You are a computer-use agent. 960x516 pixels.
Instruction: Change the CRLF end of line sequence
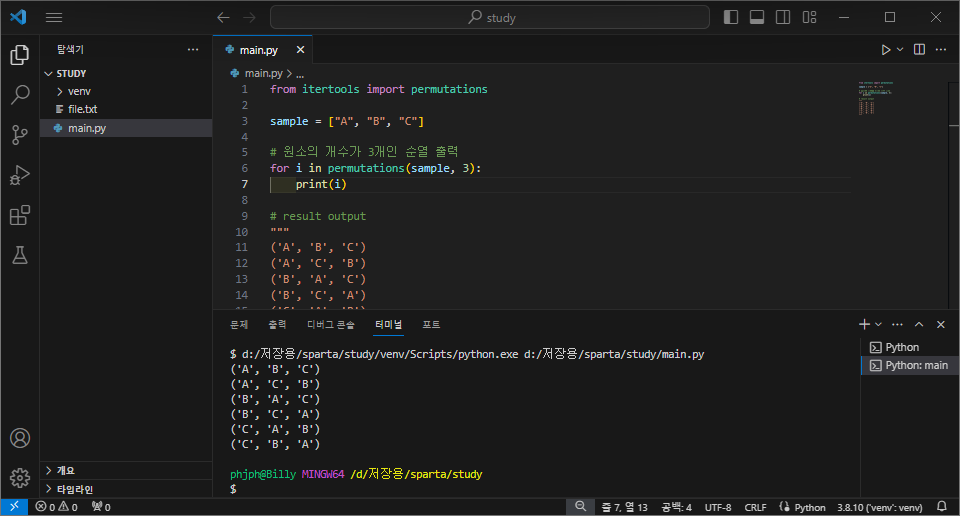click(756, 507)
